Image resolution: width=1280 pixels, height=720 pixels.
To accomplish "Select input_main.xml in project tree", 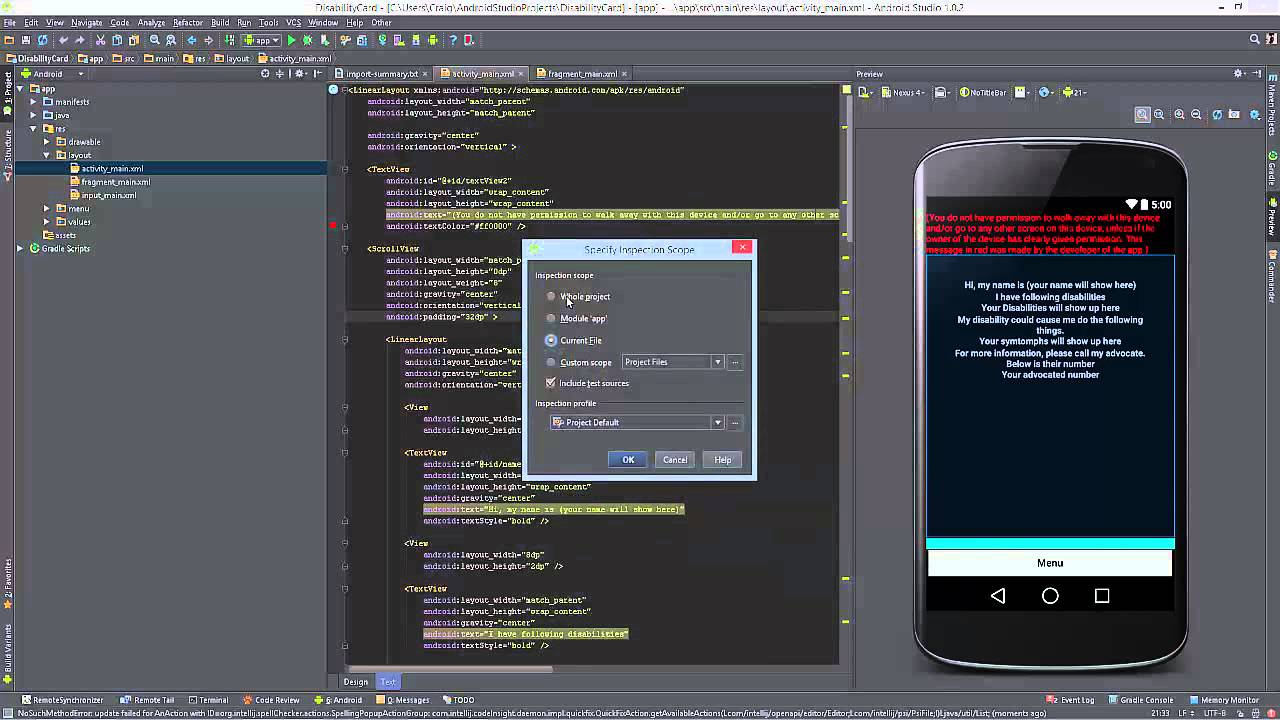I will pos(109,195).
